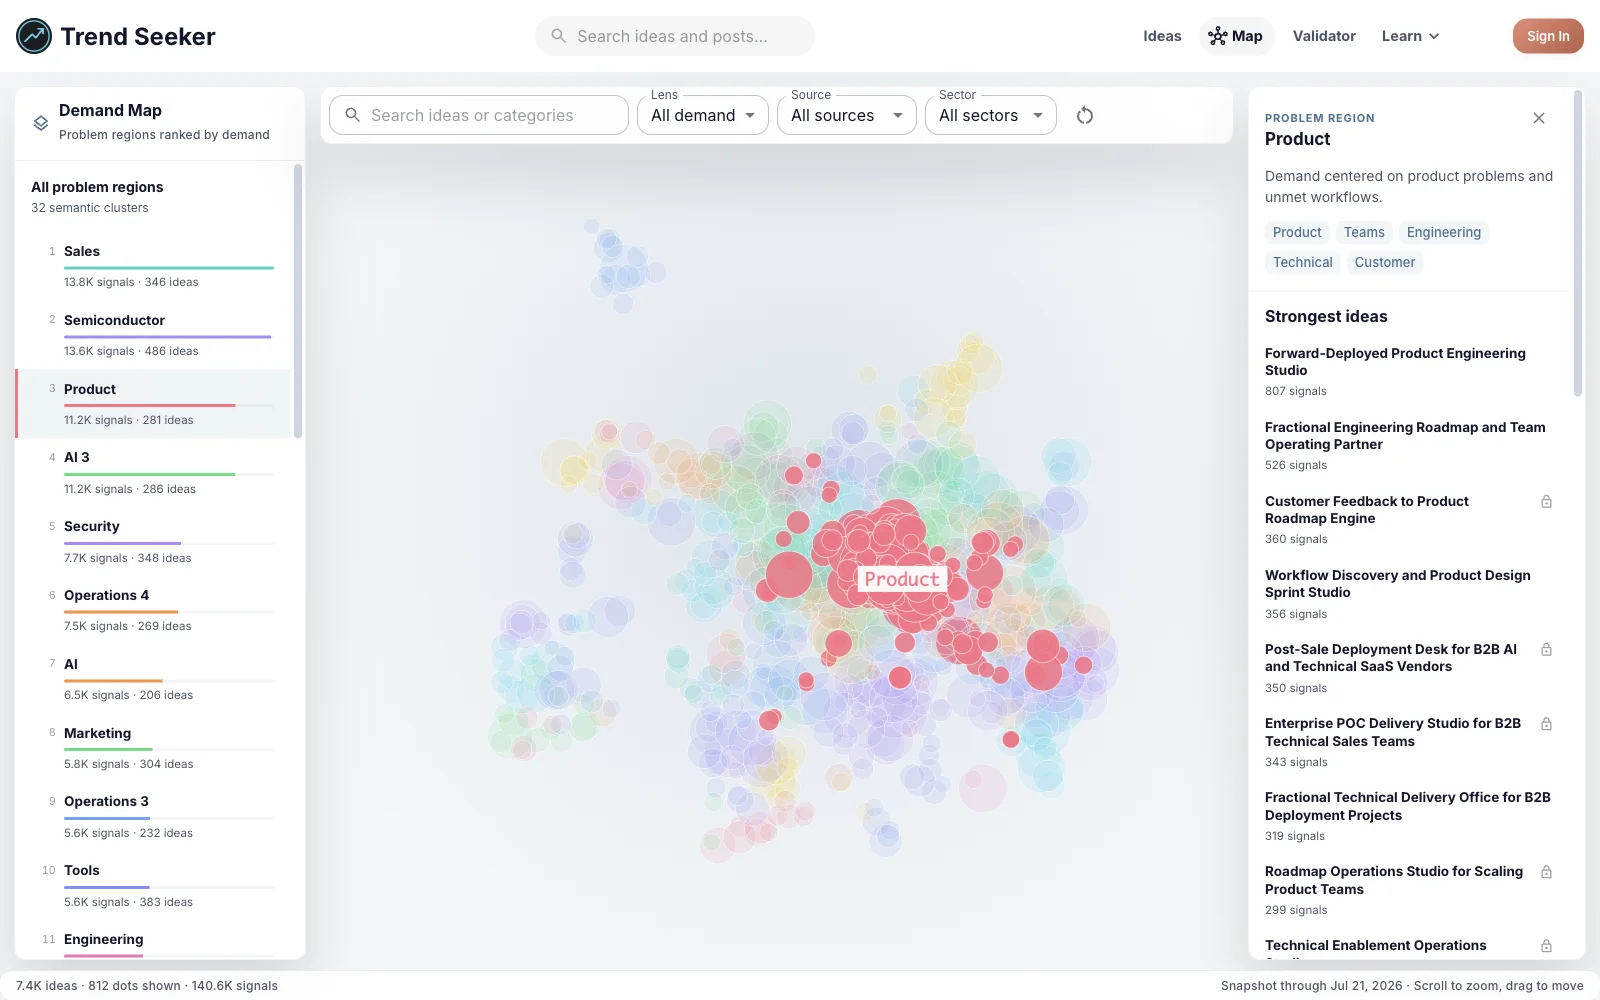Select the Marketing problem region
Screen dimensions: 1600x1000
click(153, 748)
